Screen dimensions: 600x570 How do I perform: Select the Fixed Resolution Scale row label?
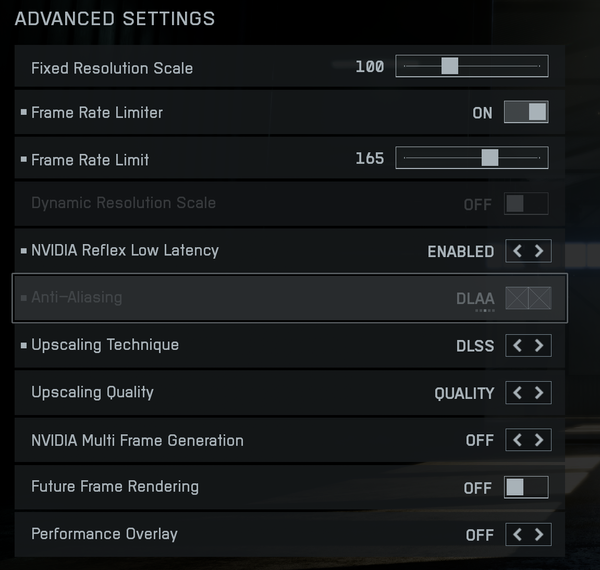coord(112,68)
